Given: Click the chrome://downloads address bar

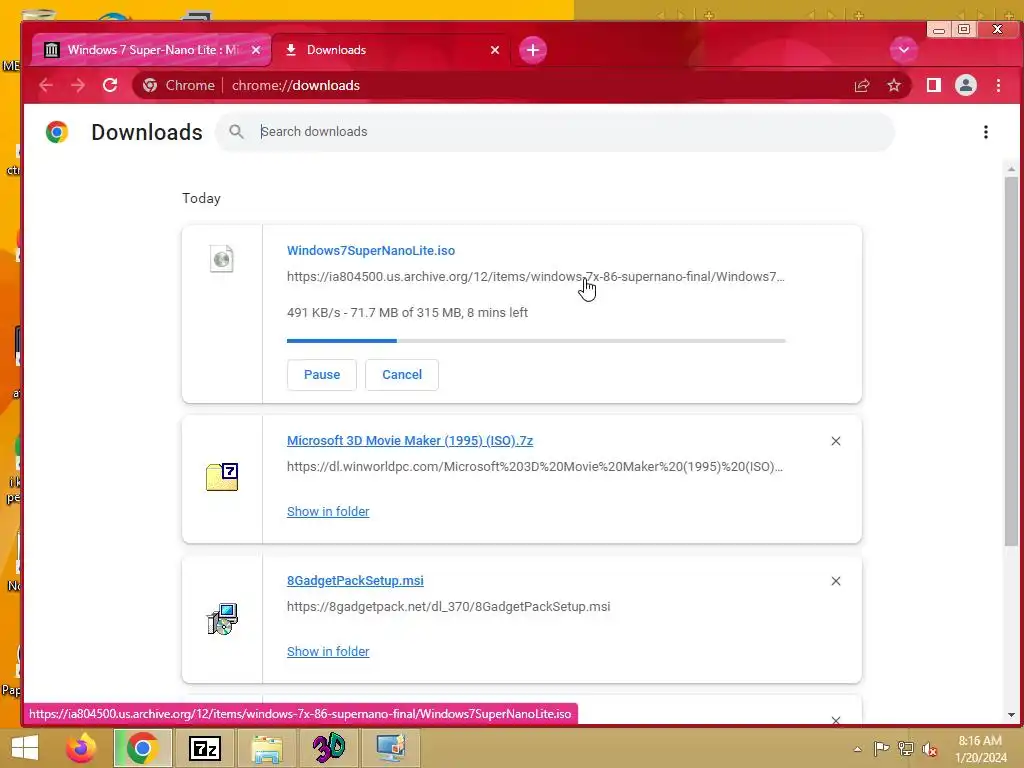Looking at the screenshot, I should [522, 85].
